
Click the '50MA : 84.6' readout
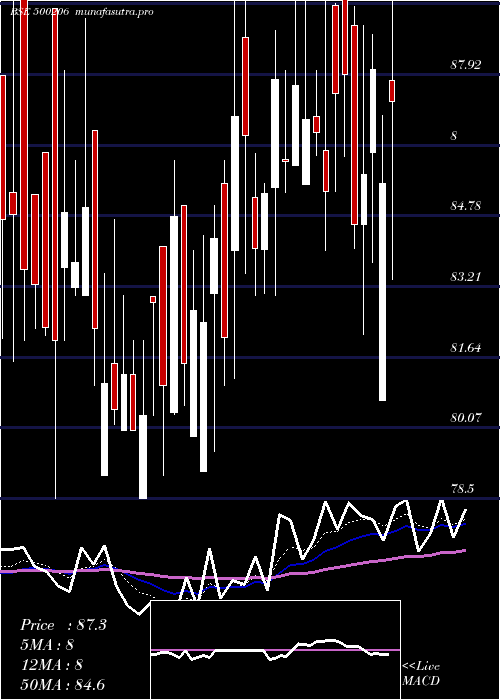click(63, 684)
